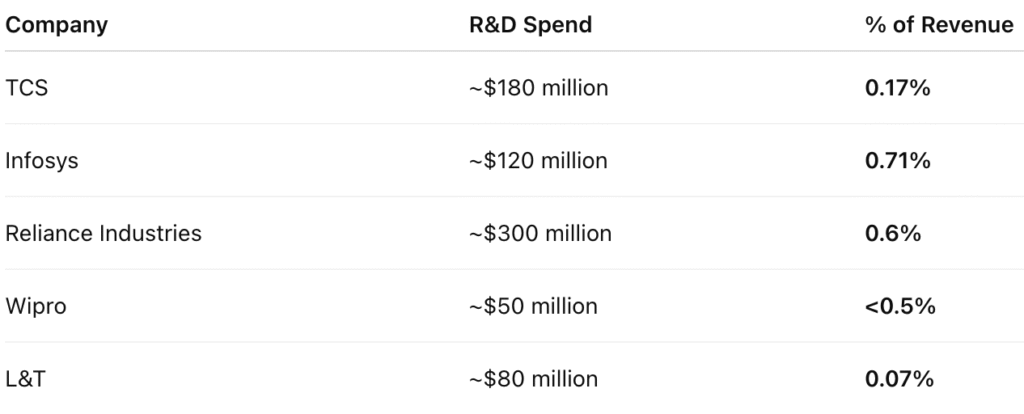Click the 0.07% revenue value
The height and width of the screenshot is (414, 1024).
coord(899,379)
